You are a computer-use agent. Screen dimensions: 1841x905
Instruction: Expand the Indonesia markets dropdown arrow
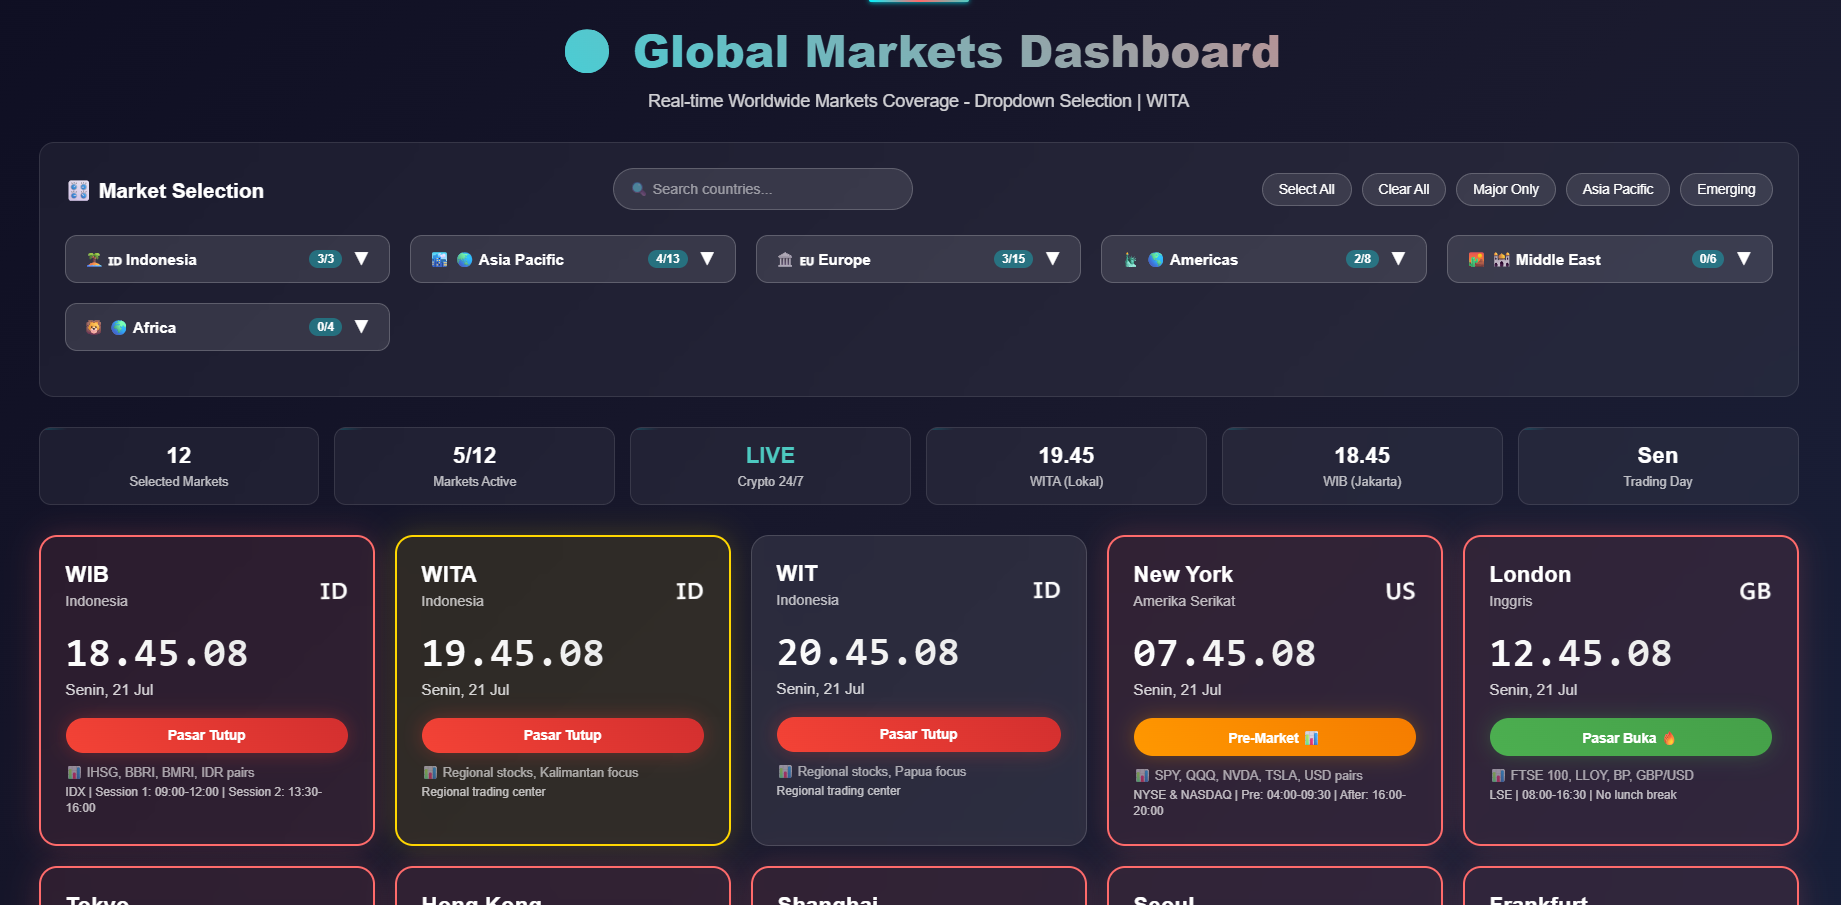pyautogui.click(x=362, y=259)
